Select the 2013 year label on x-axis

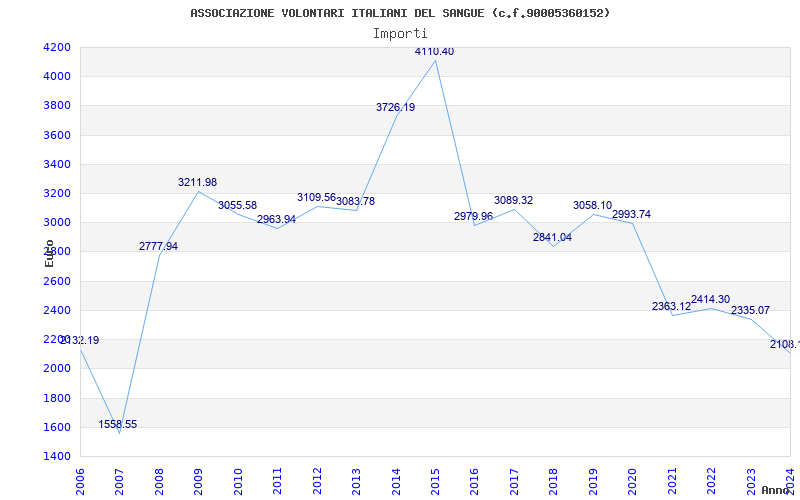357,482
